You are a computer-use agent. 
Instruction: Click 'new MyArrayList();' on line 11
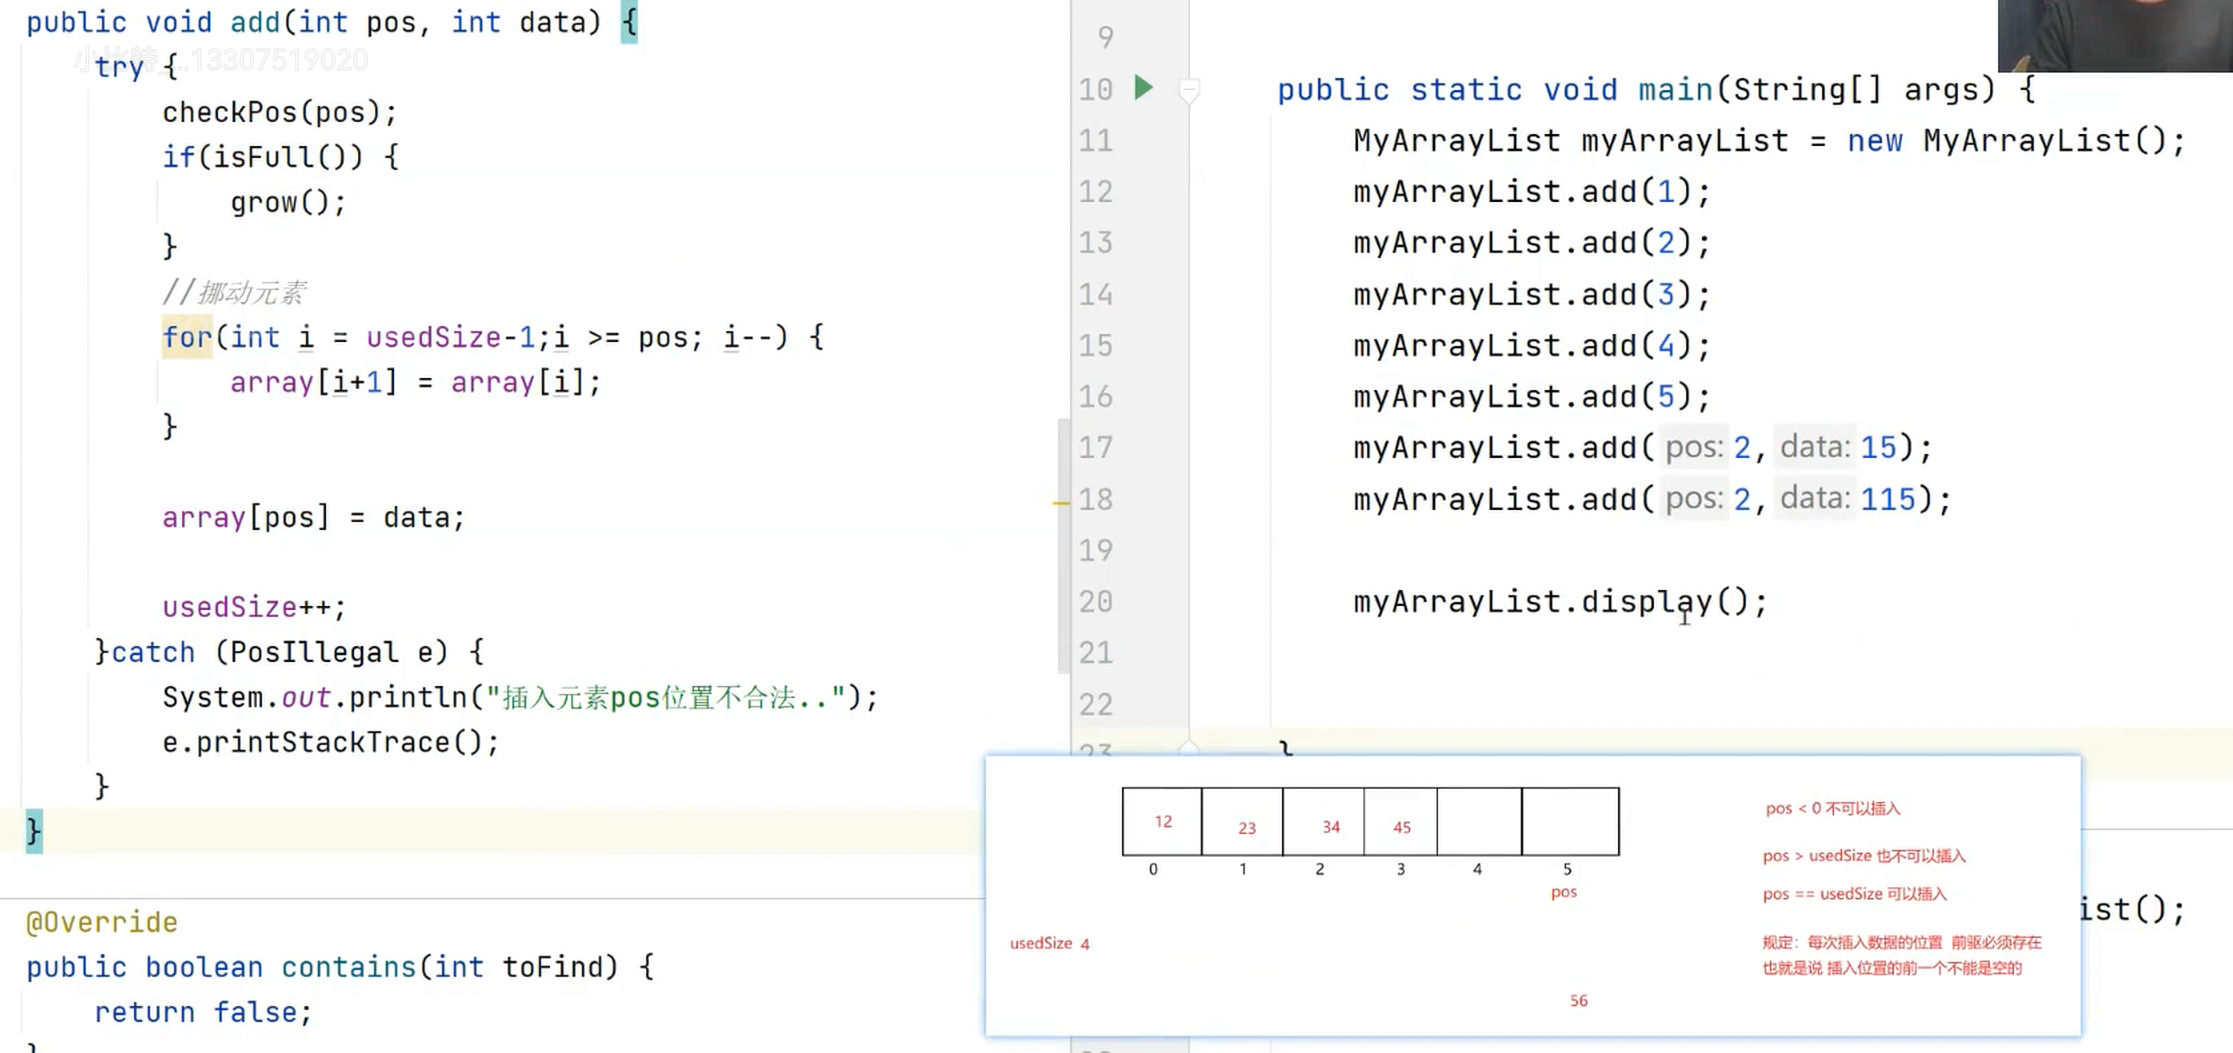(2016, 141)
